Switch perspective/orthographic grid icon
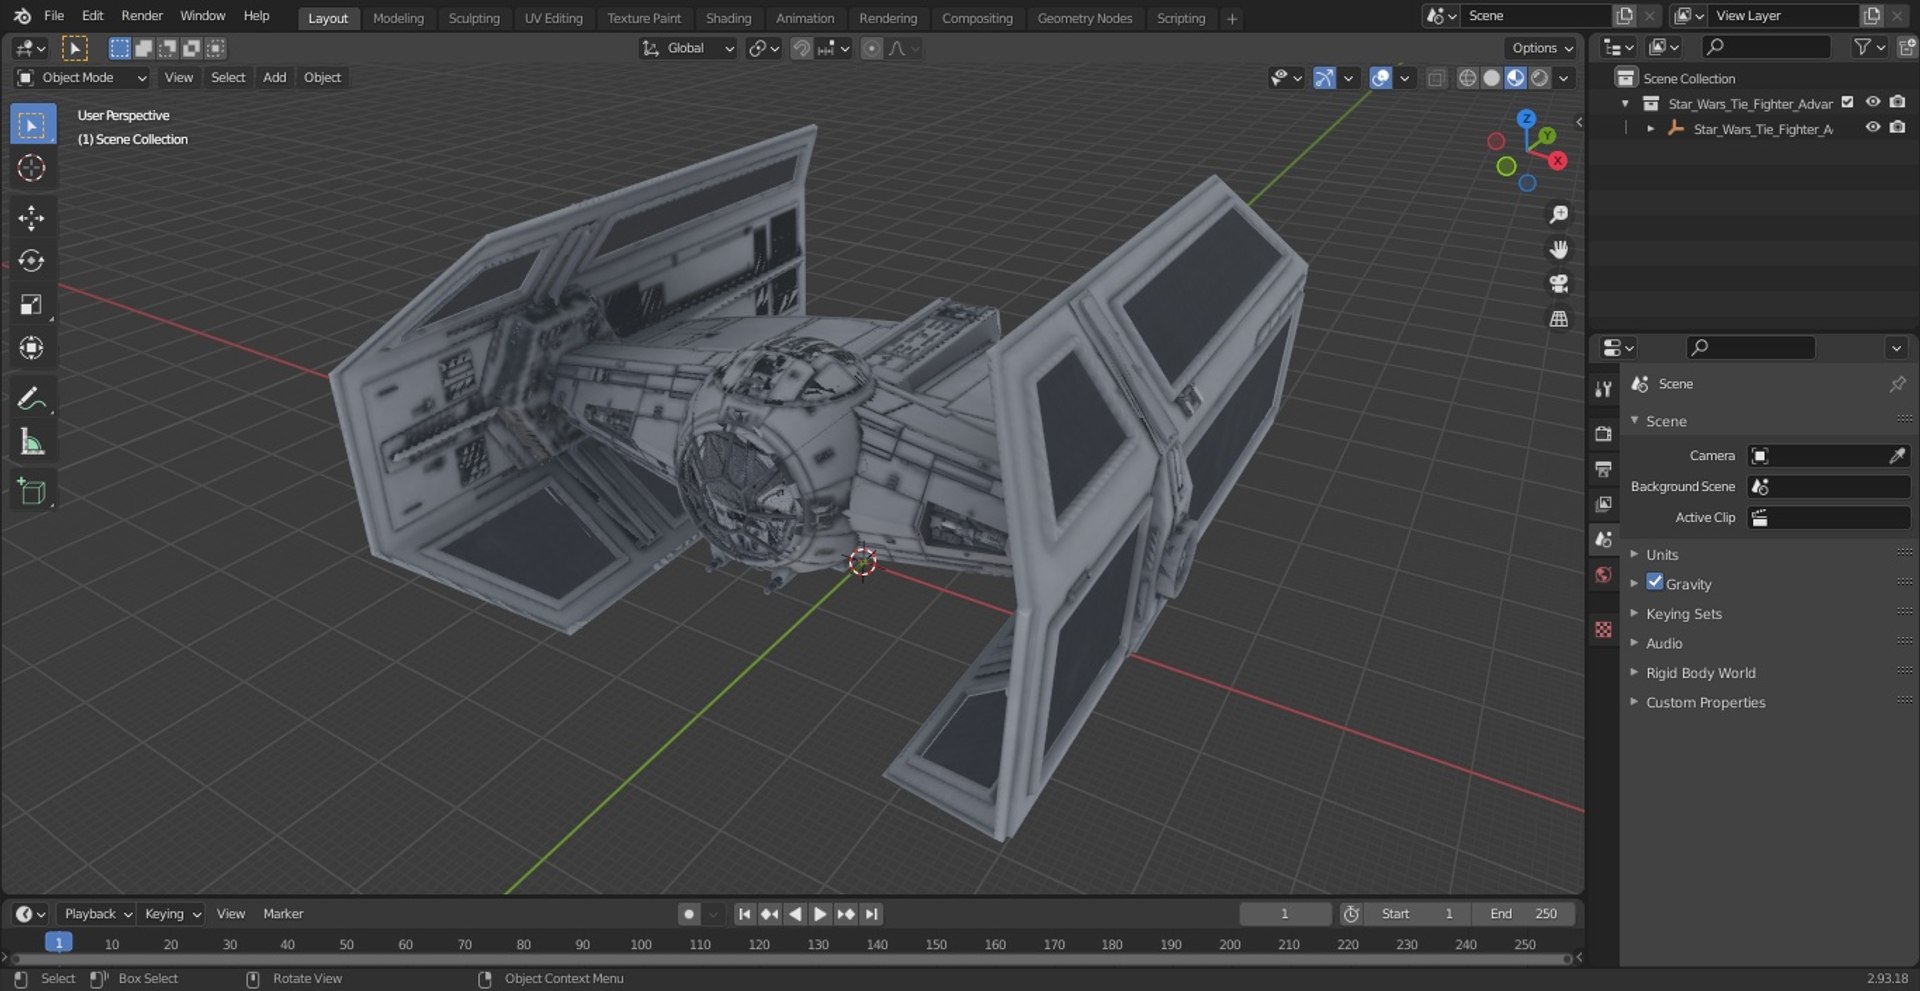Viewport: 1920px width, 991px height. click(x=1558, y=319)
